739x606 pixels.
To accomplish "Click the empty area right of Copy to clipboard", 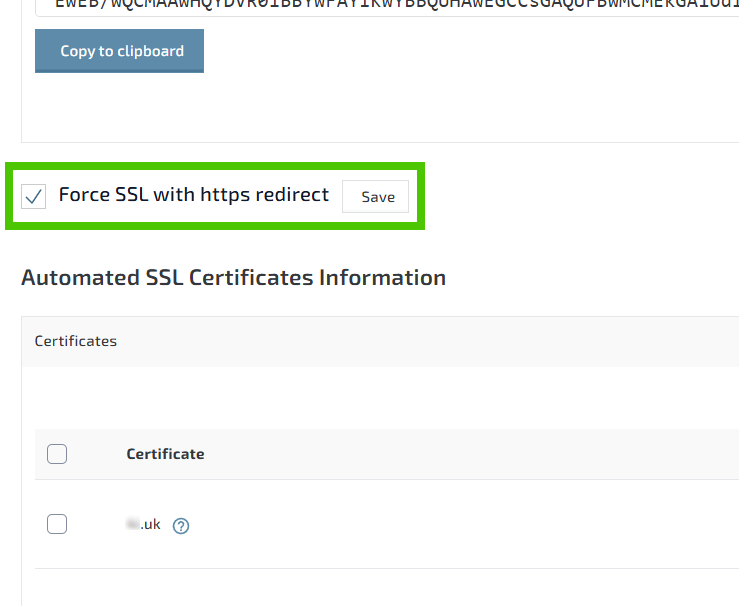I will 450,52.
